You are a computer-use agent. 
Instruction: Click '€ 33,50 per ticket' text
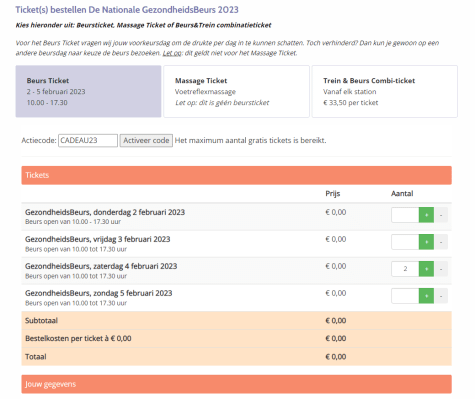(x=351, y=103)
